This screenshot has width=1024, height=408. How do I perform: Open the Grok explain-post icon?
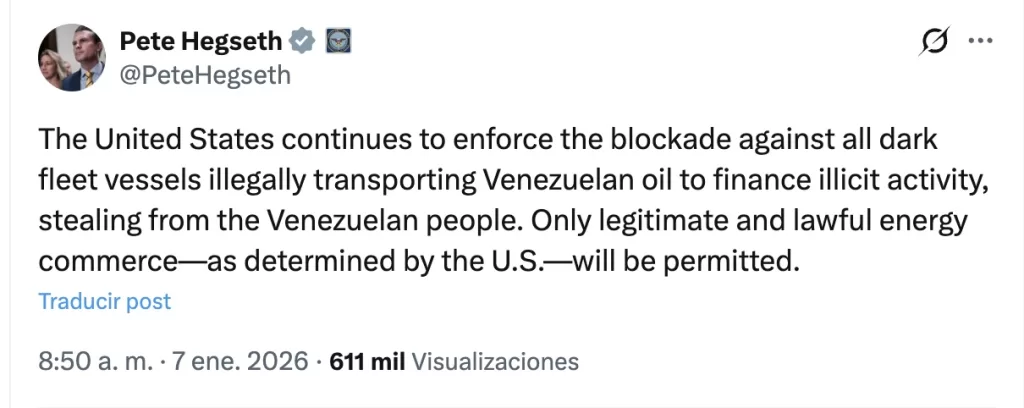(934, 41)
